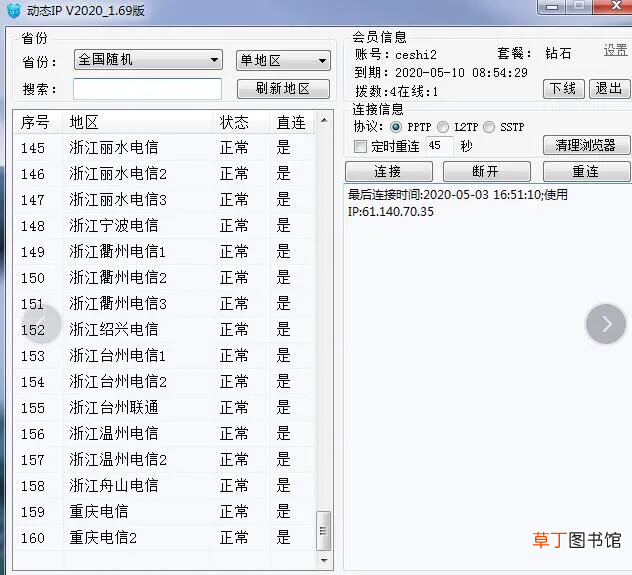The width and height of the screenshot is (632, 575).
Task: Select row 浙江台州电信2
Action: (164, 382)
